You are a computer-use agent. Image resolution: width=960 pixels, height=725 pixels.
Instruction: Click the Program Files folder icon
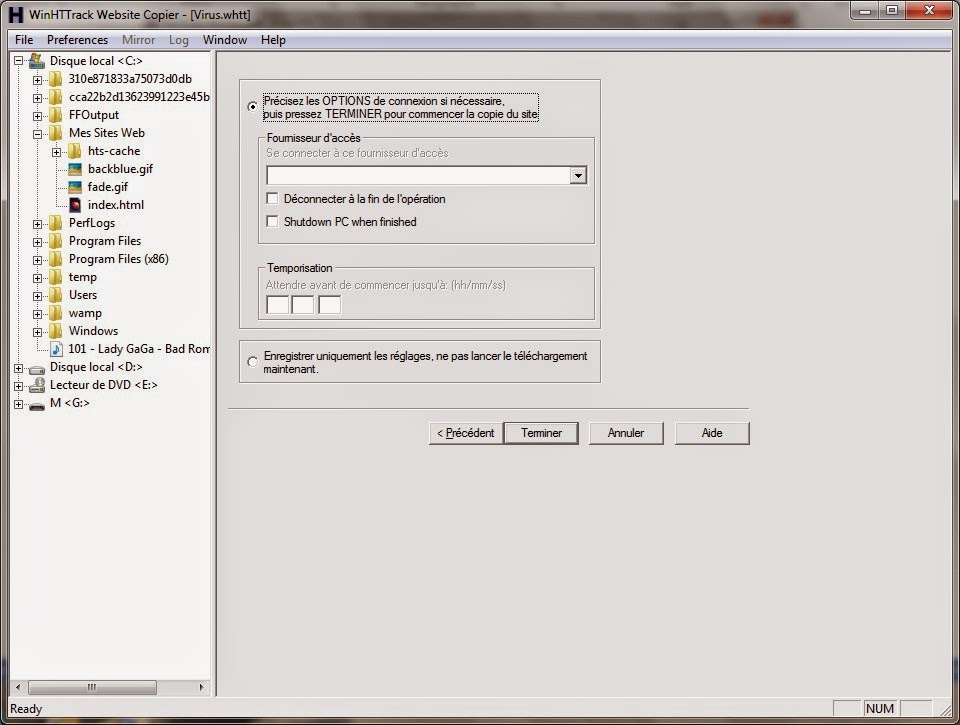click(x=55, y=241)
